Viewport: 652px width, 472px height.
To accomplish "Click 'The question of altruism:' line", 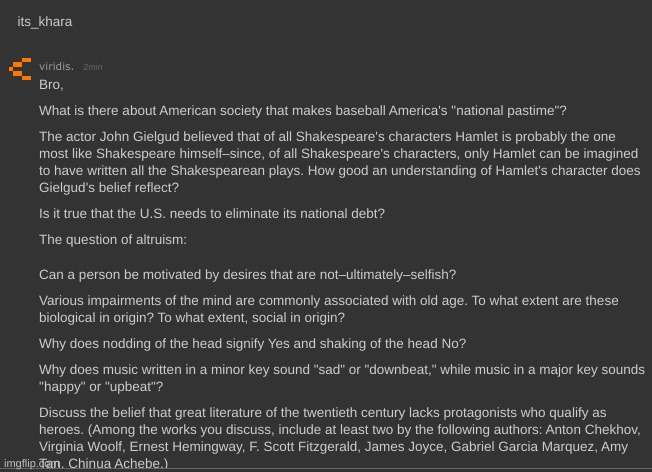I will pyautogui.click(x=113, y=240).
